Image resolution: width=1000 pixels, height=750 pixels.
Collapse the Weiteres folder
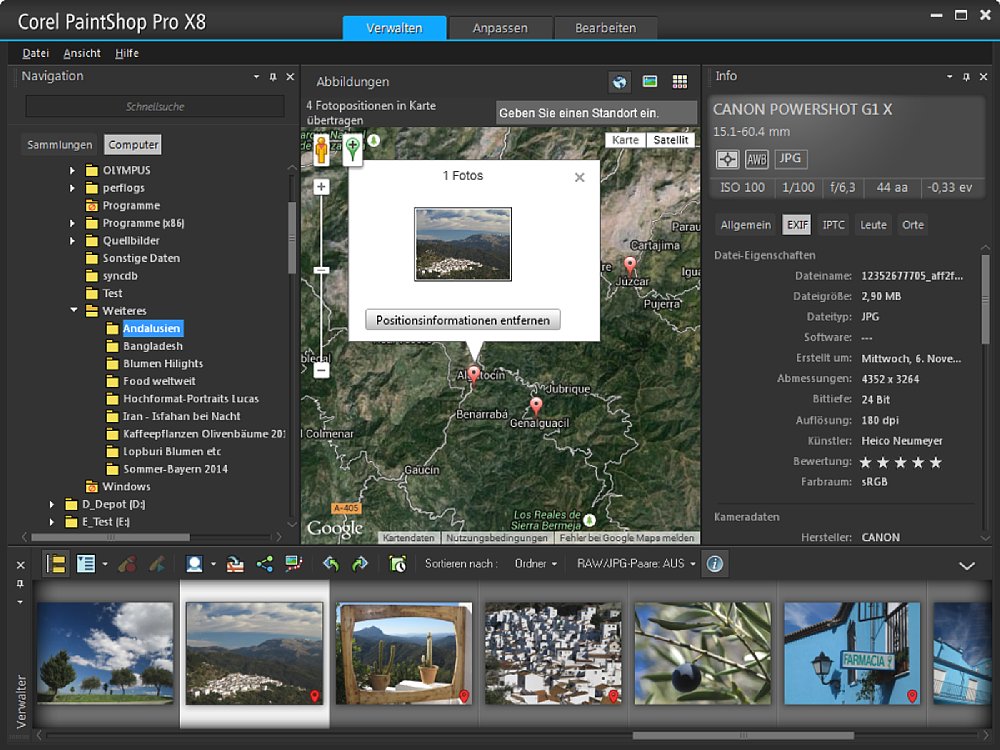point(74,310)
